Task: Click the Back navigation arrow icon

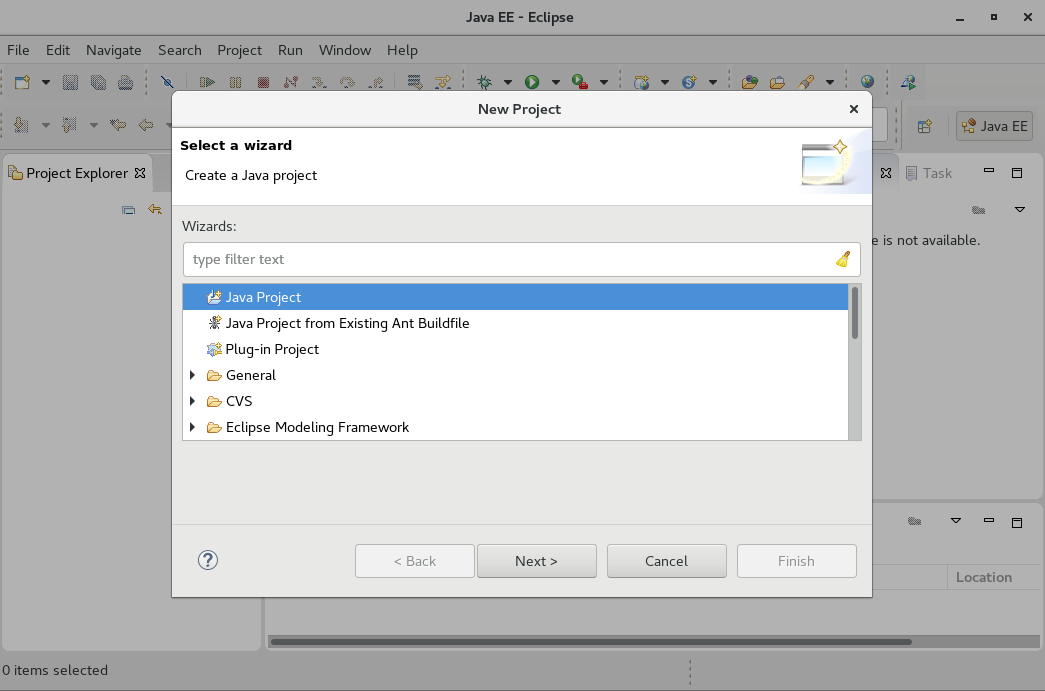Action: point(146,125)
